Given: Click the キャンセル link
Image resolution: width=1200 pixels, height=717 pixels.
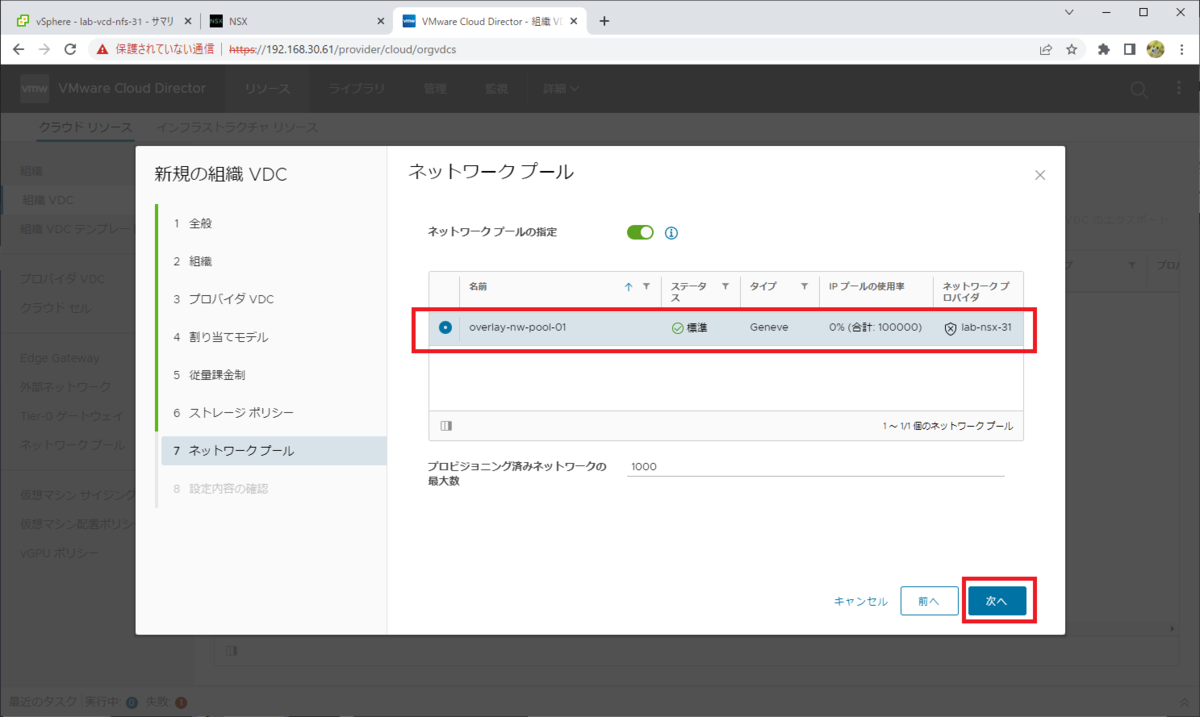Looking at the screenshot, I should (x=861, y=601).
